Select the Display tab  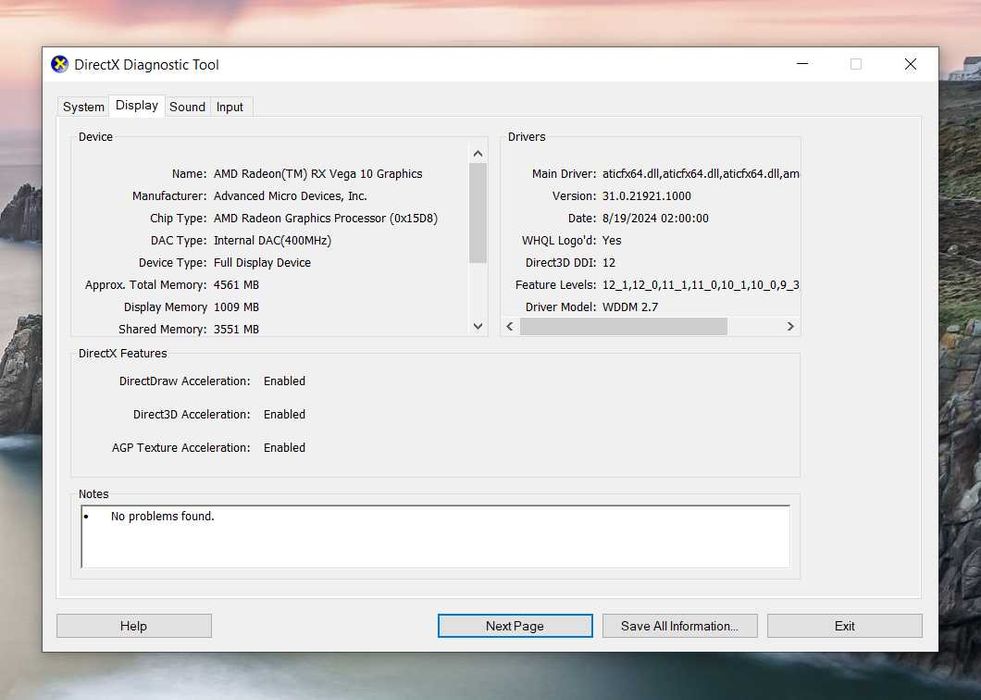click(x=136, y=106)
